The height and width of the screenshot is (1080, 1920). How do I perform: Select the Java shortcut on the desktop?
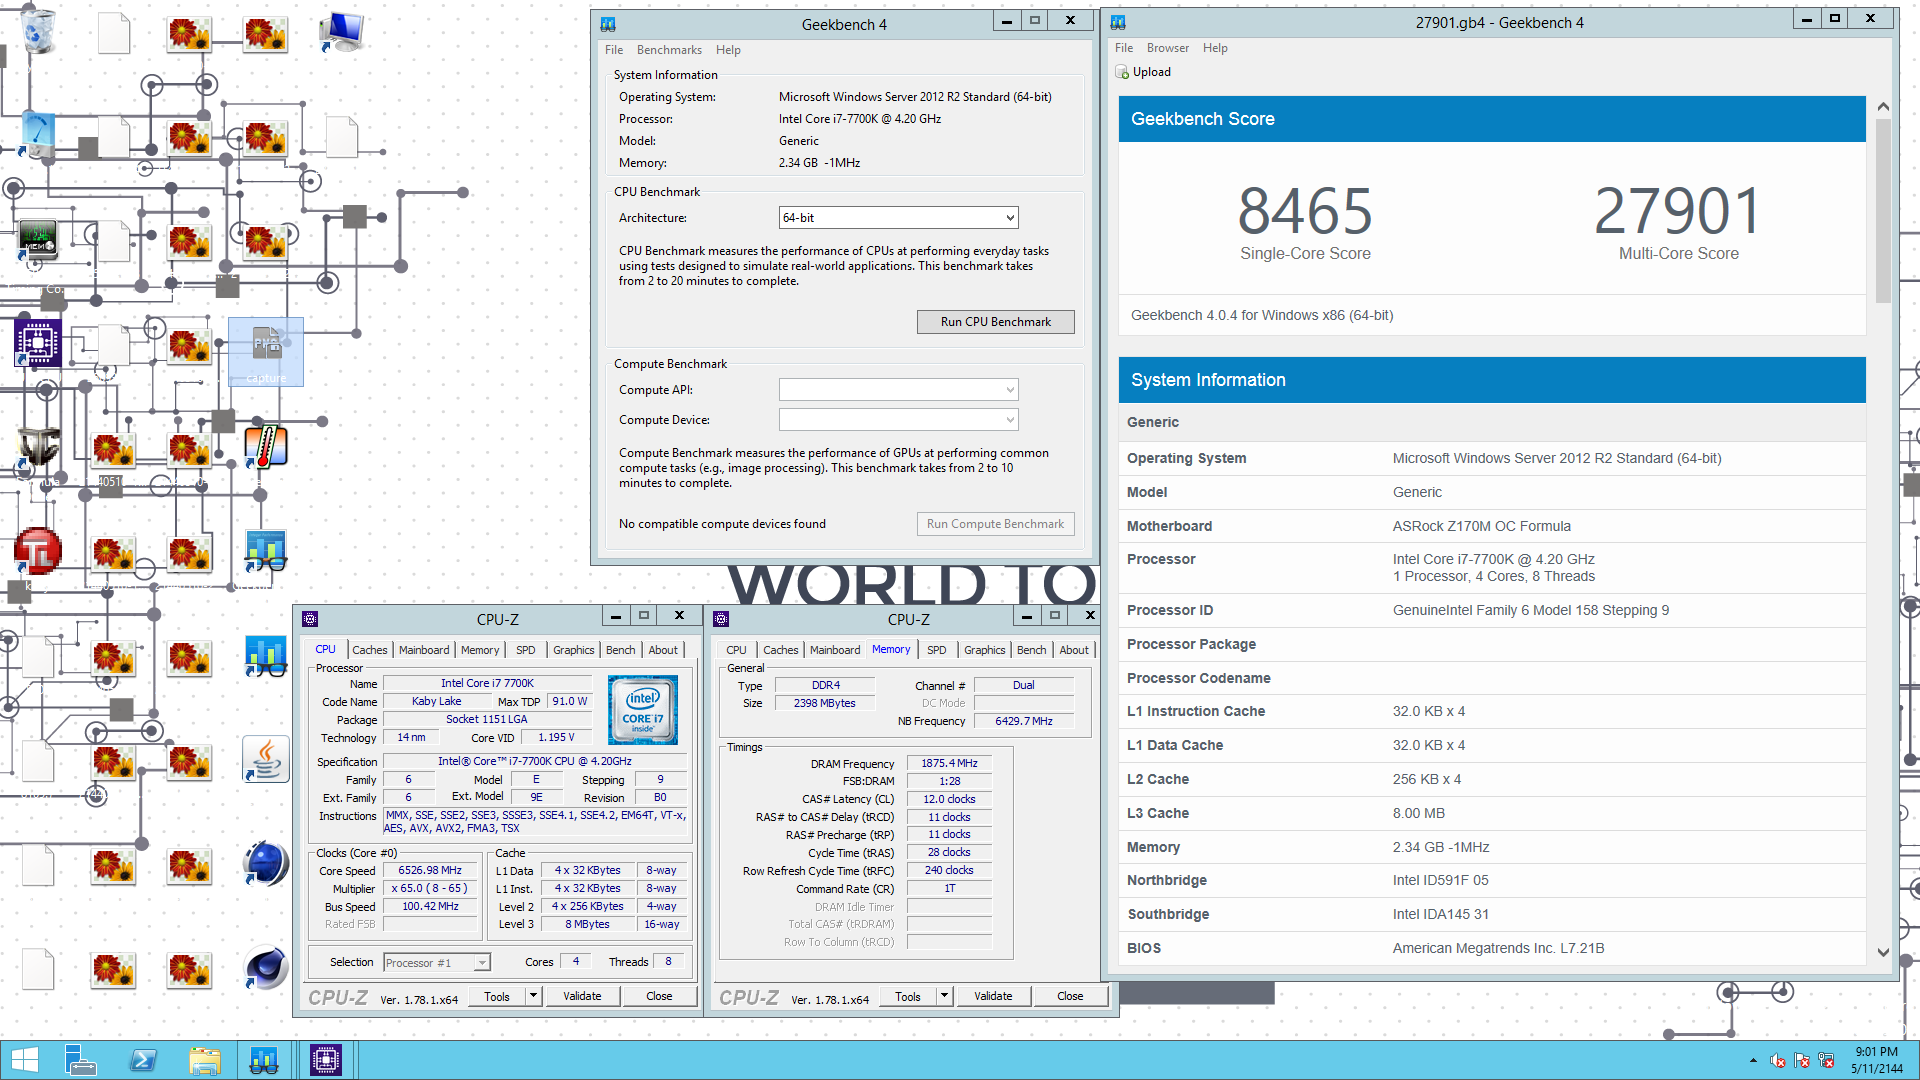(x=266, y=760)
